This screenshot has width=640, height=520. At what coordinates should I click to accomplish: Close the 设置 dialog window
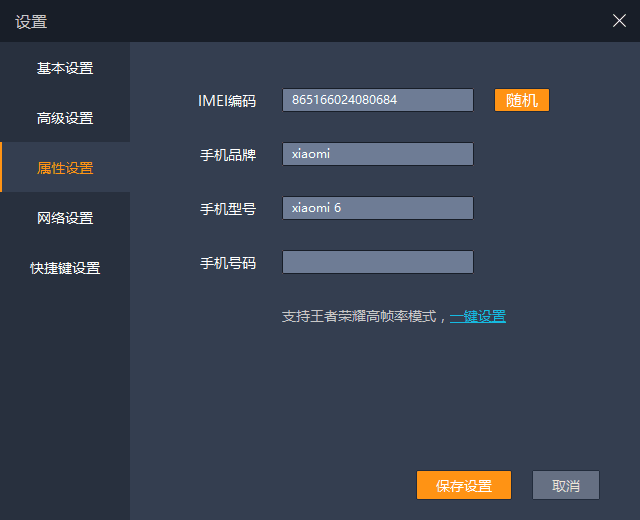tap(619, 21)
